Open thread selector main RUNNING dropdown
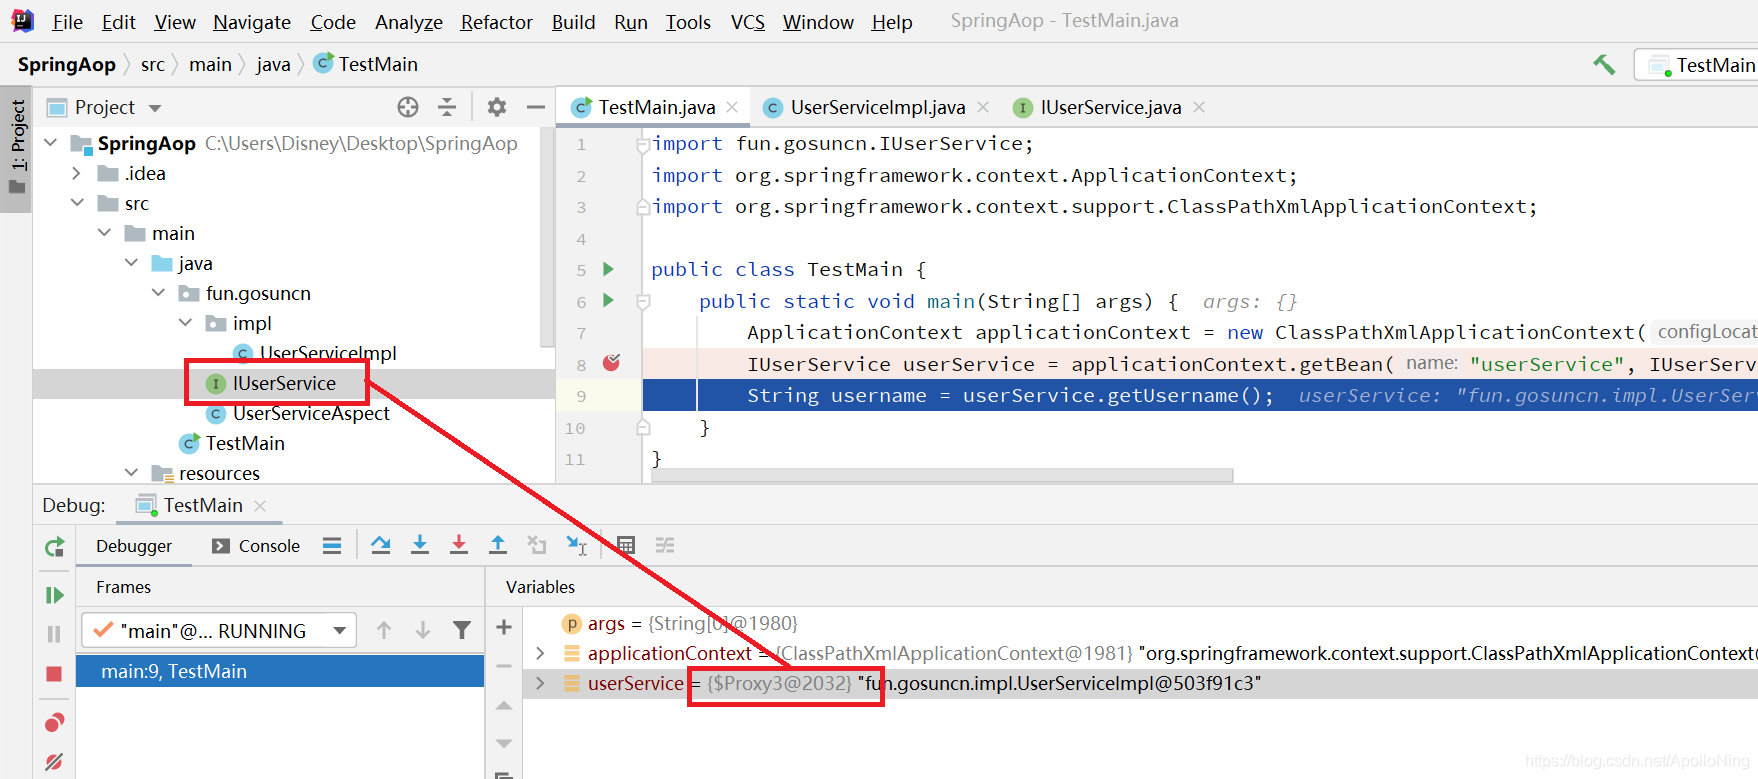 click(x=219, y=631)
